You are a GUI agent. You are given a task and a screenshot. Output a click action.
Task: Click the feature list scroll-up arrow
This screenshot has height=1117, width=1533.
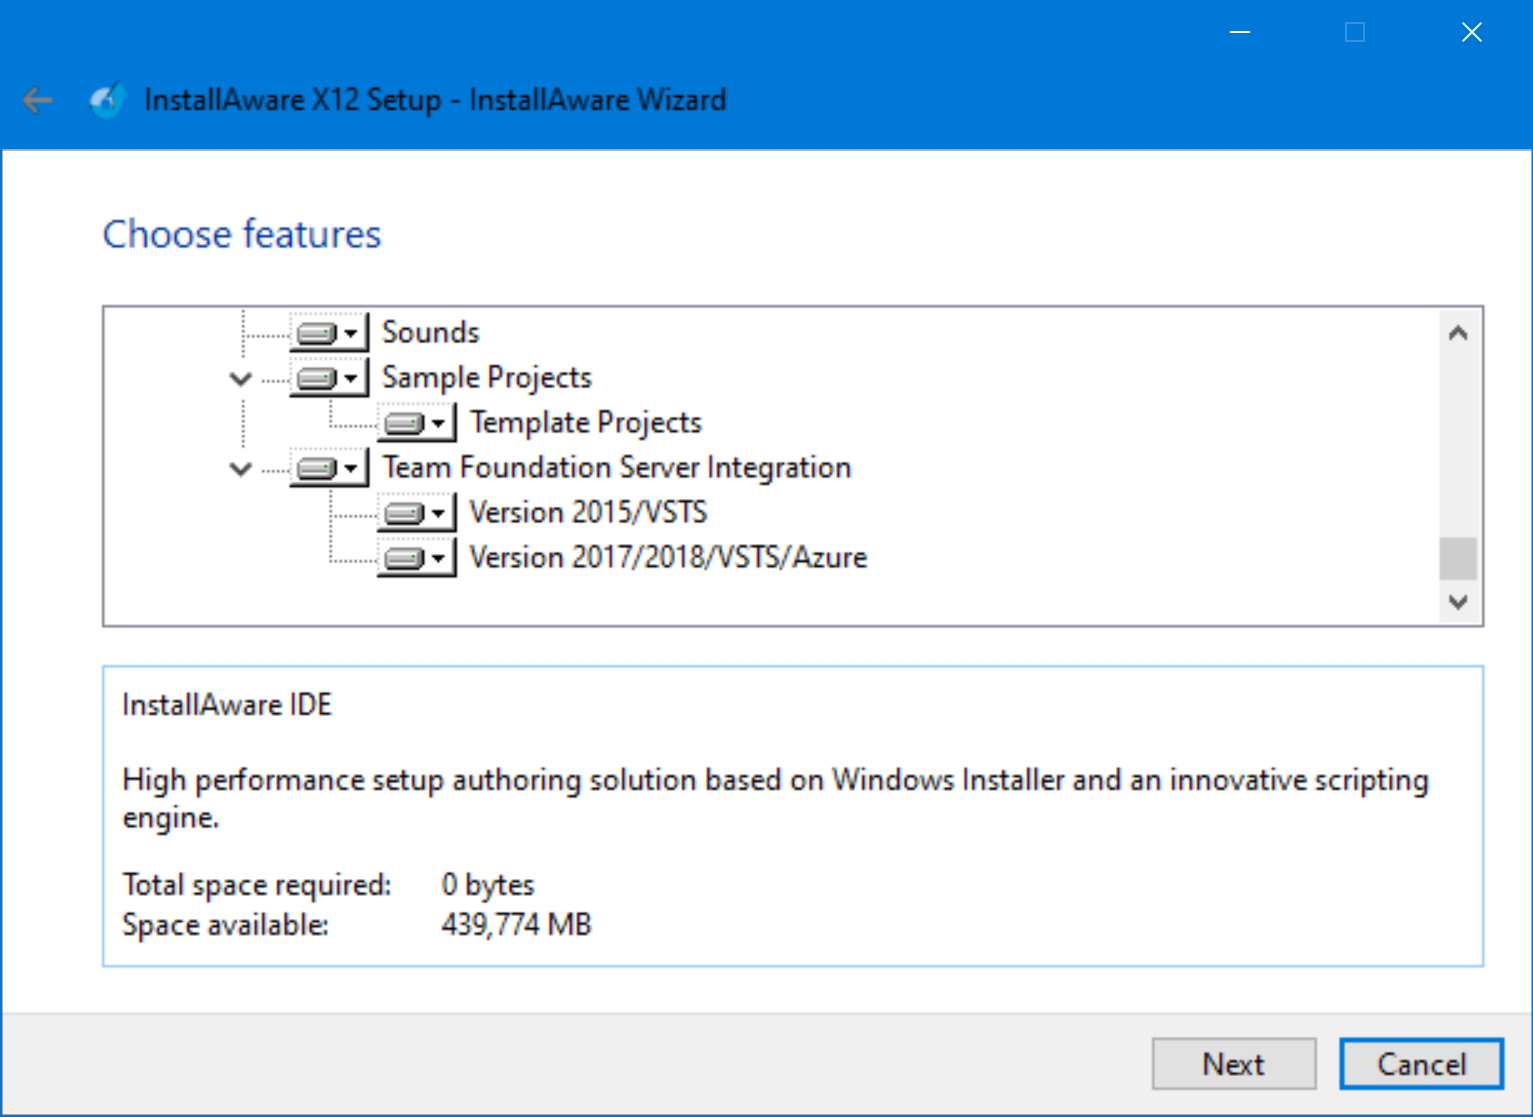(x=1458, y=333)
